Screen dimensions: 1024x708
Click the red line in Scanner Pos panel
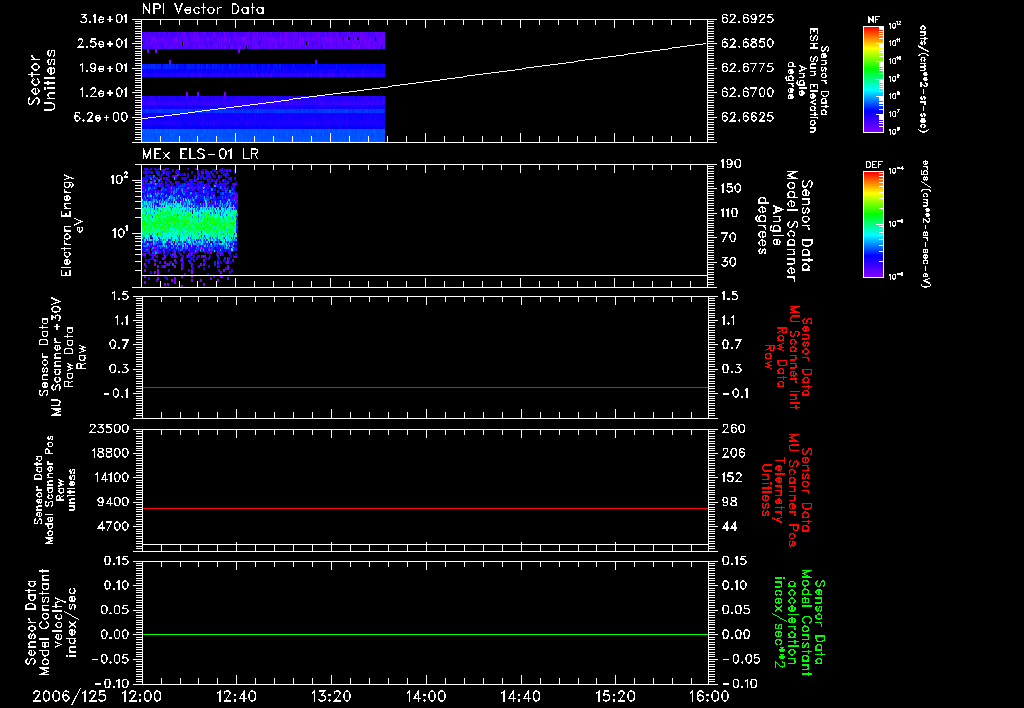coord(425,508)
